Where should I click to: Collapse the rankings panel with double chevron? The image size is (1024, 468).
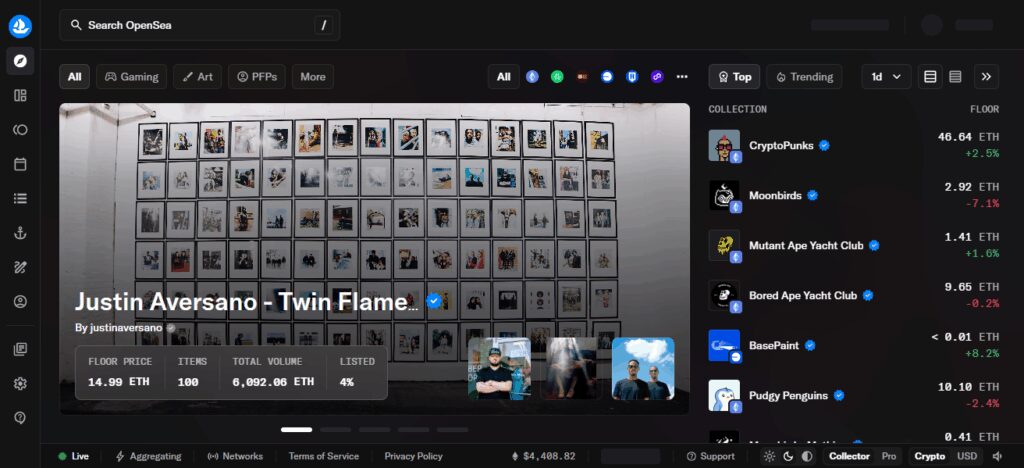986,76
